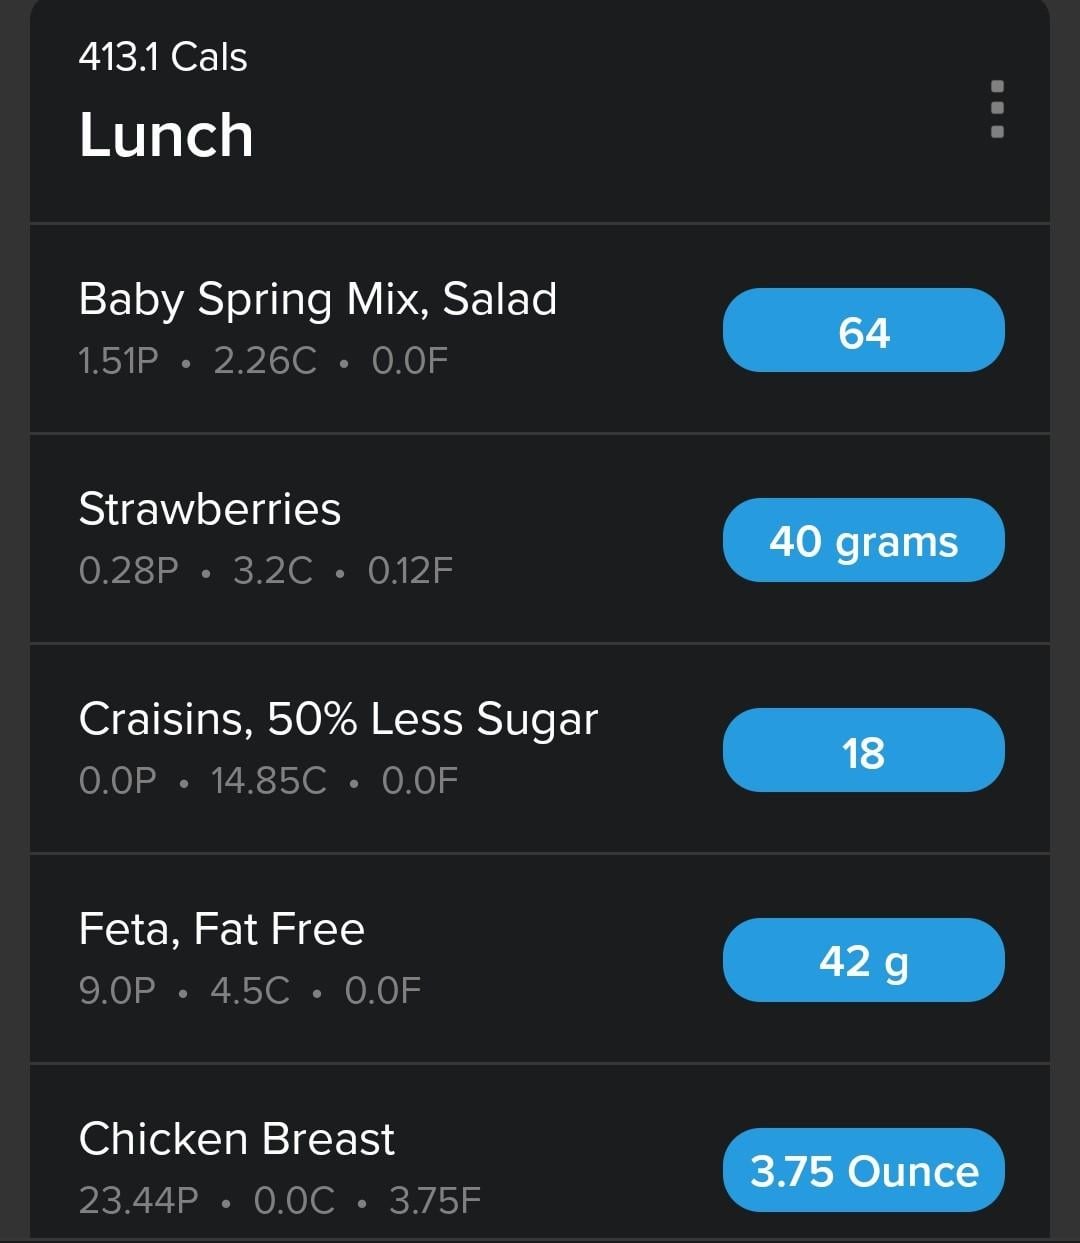Open the Chicken Breast entry
1080x1243 pixels.
pos(237,1139)
